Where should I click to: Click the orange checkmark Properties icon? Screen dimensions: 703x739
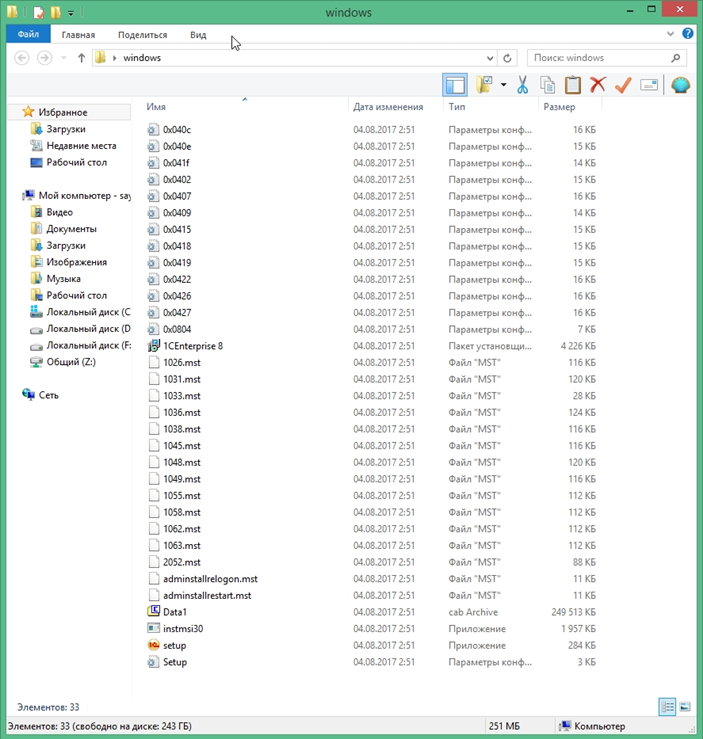tap(623, 85)
